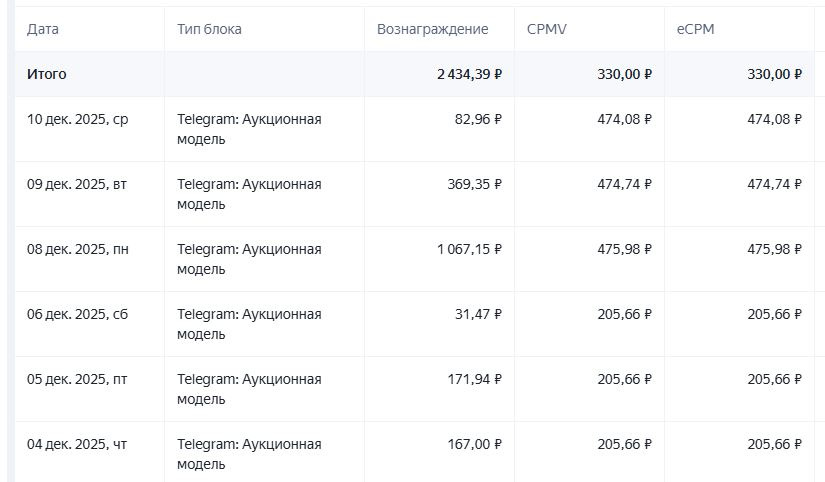Click total reward value 2 434,39 ₽
Image resolution: width=825 pixels, height=482 pixels.
[469, 75]
